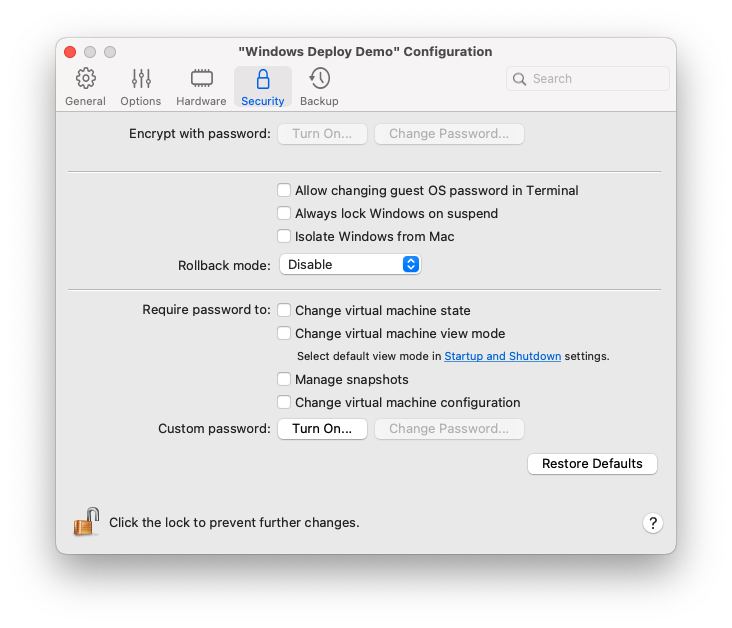Check Isolate Windows from Mac
732x628 pixels.
tap(285, 237)
